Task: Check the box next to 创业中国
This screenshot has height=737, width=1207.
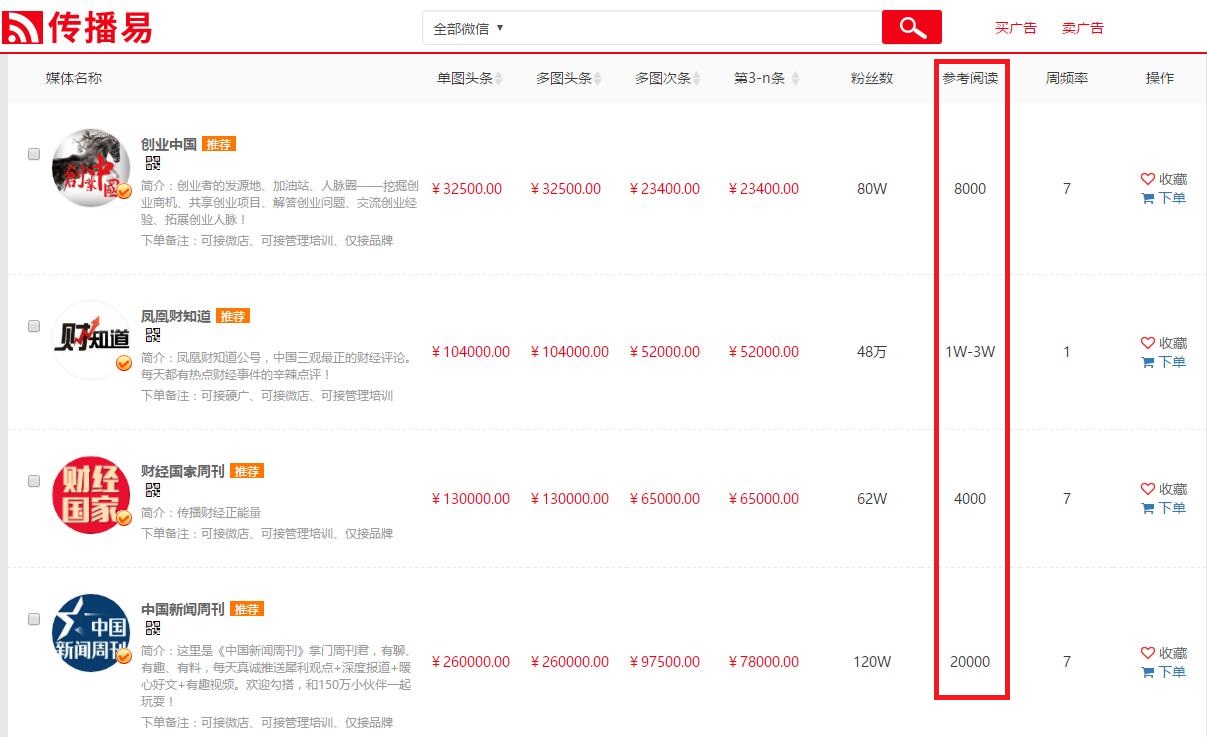Action: (34, 154)
